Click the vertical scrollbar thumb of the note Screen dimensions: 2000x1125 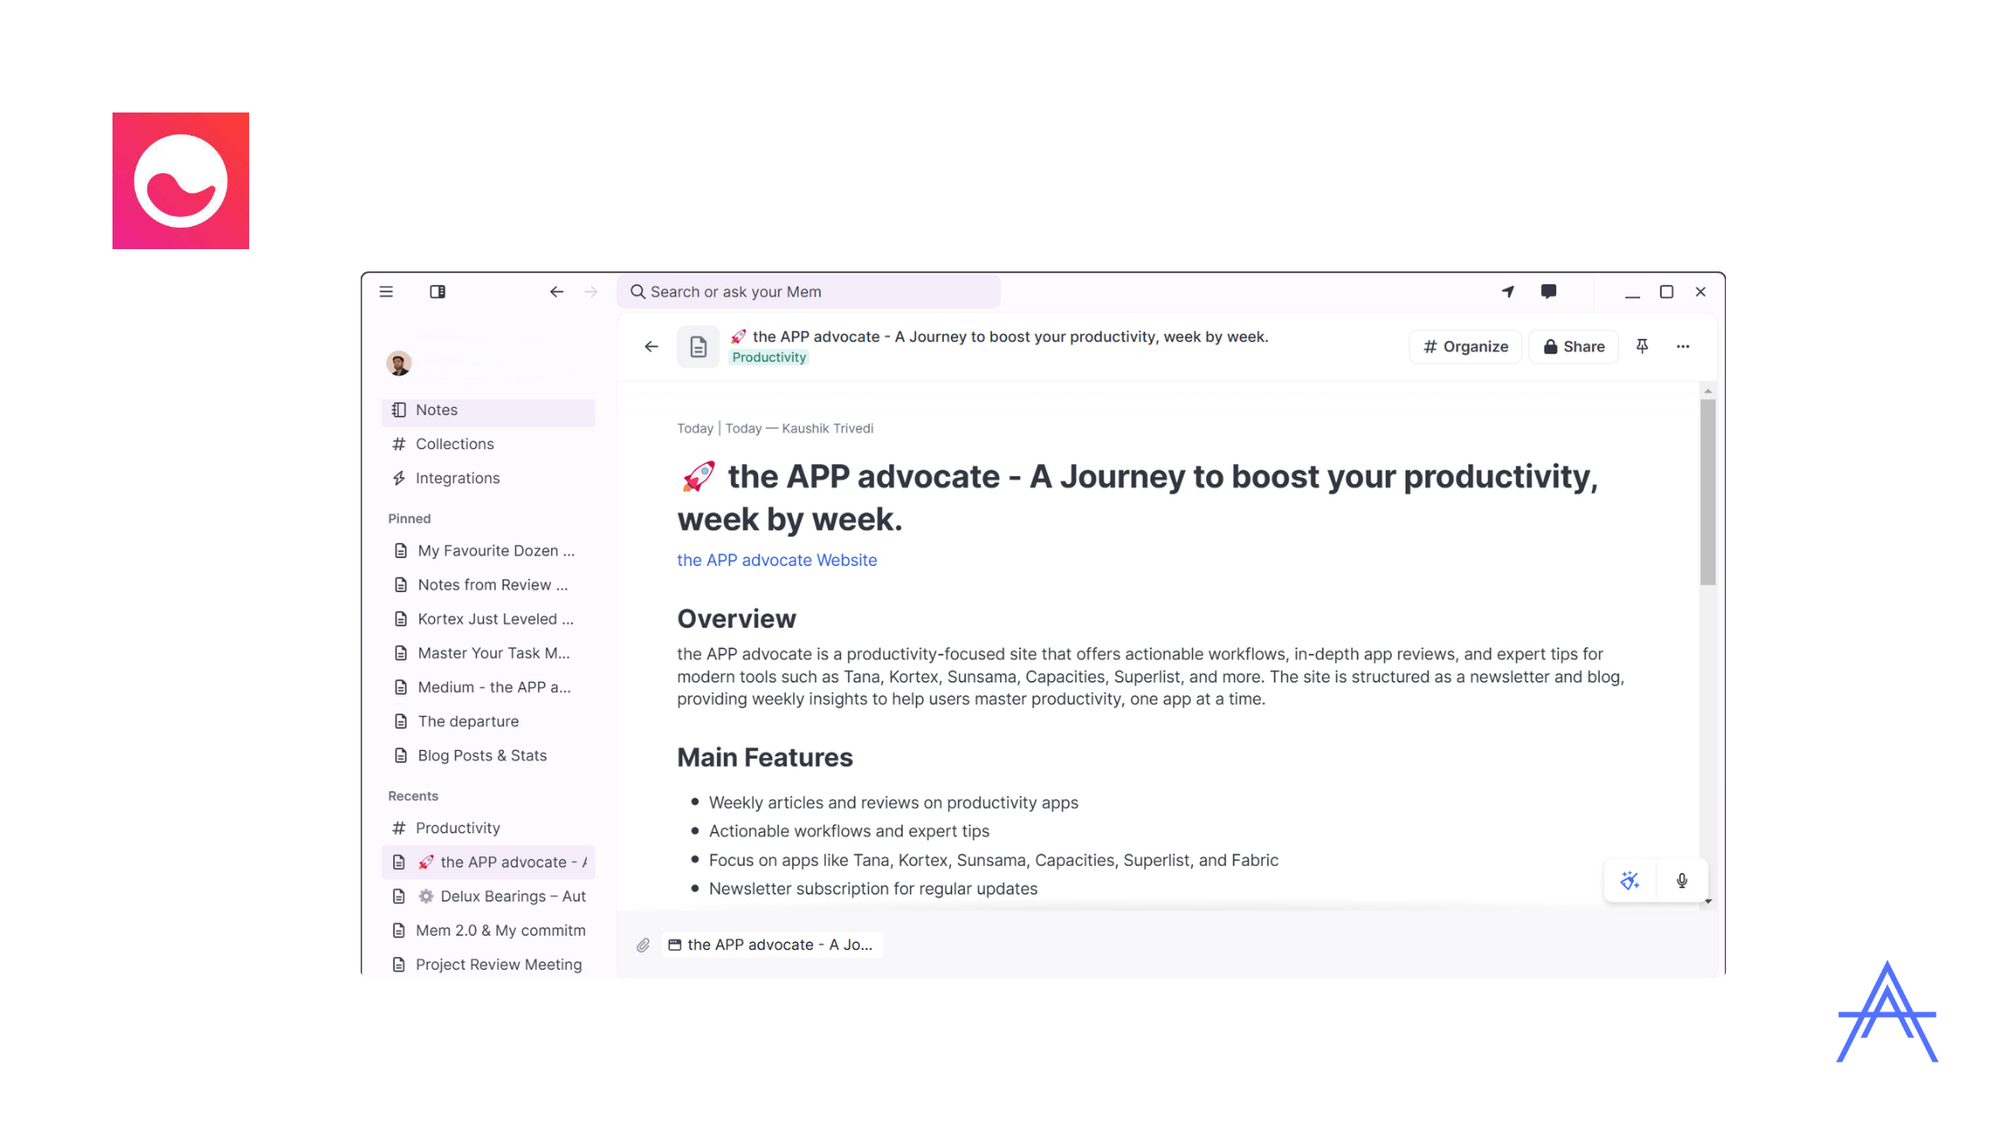1708,493
